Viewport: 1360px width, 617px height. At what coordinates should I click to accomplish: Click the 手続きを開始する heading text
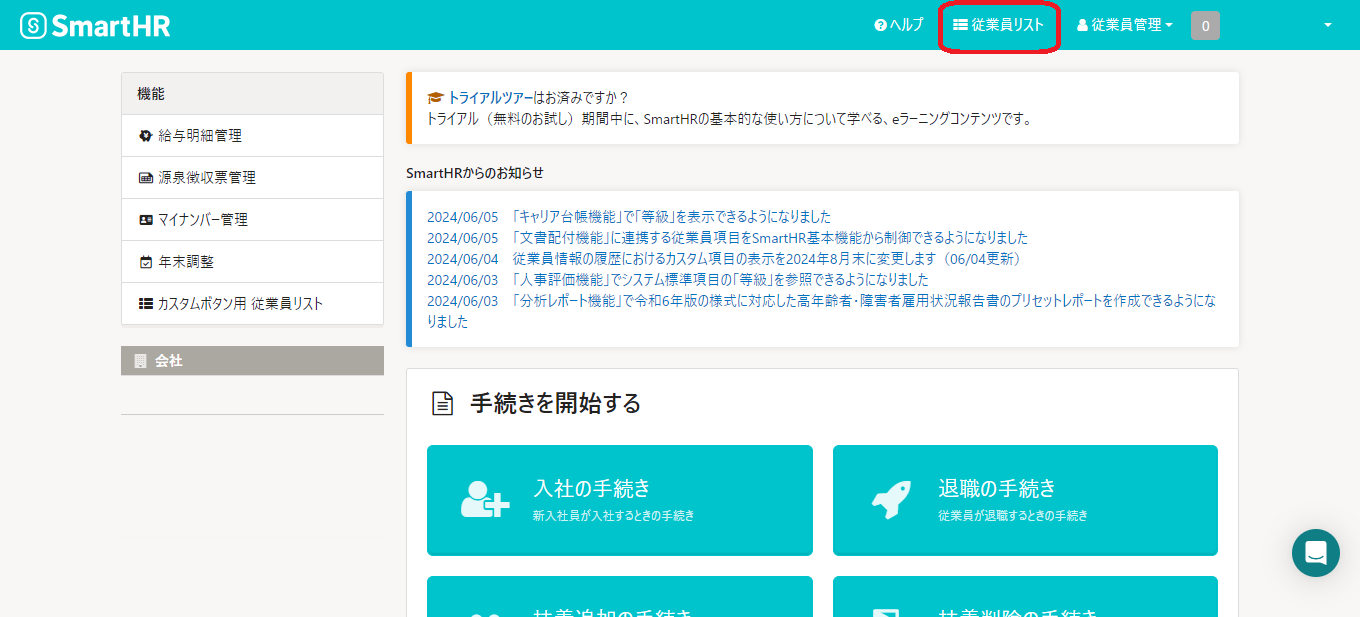coord(555,403)
